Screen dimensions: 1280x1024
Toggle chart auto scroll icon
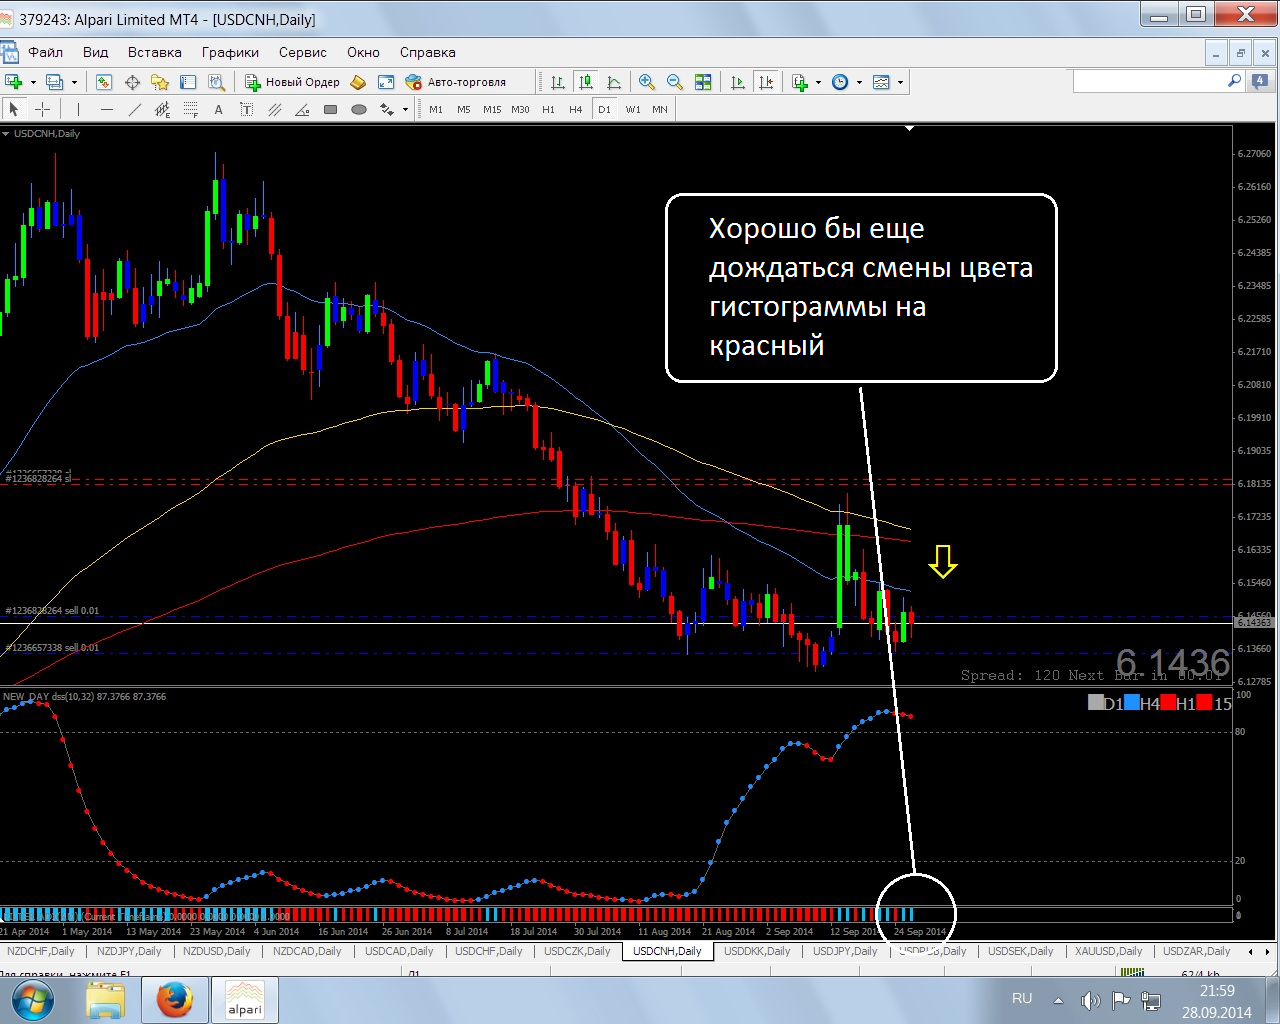[738, 82]
